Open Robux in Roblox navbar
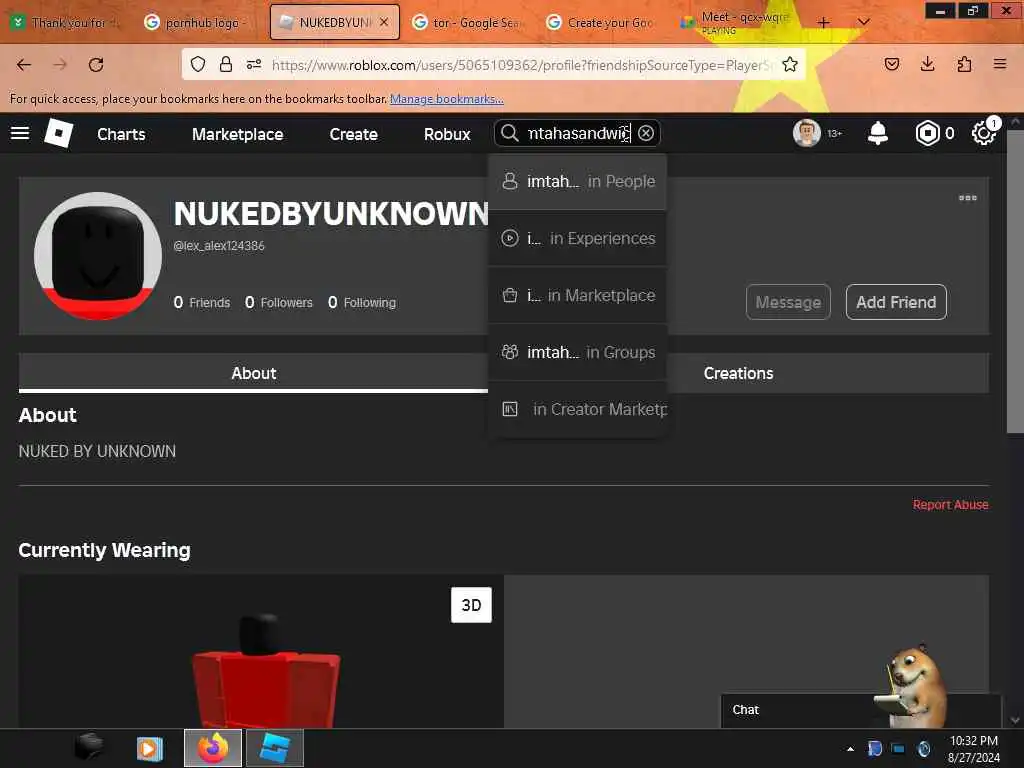 (447, 134)
